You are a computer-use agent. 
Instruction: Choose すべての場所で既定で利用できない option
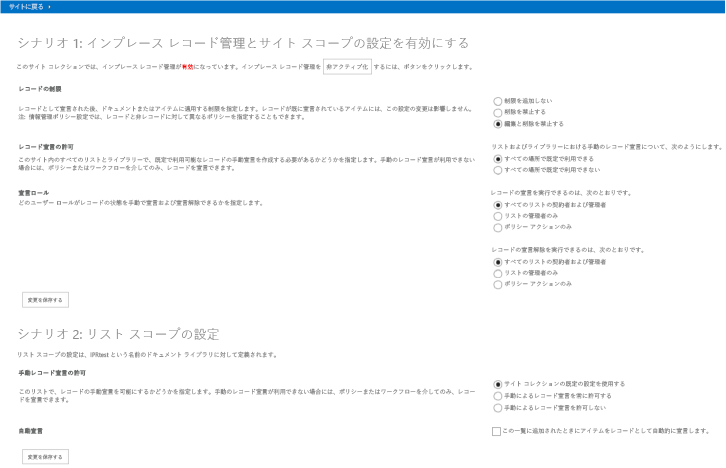[498, 170]
